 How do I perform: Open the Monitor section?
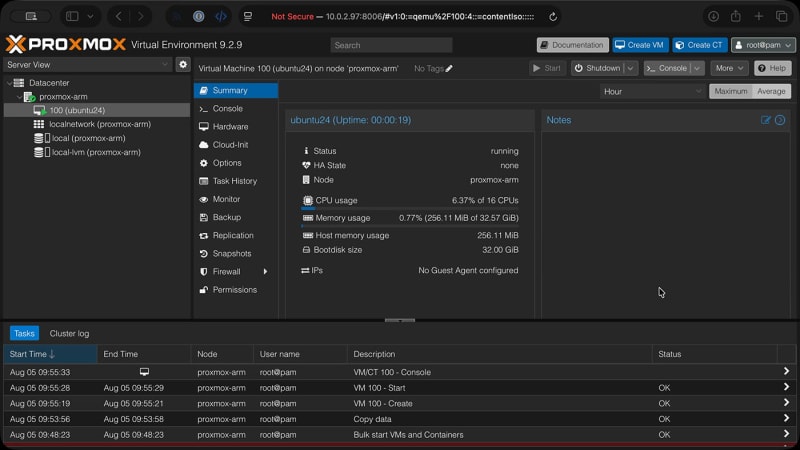(236, 199)
